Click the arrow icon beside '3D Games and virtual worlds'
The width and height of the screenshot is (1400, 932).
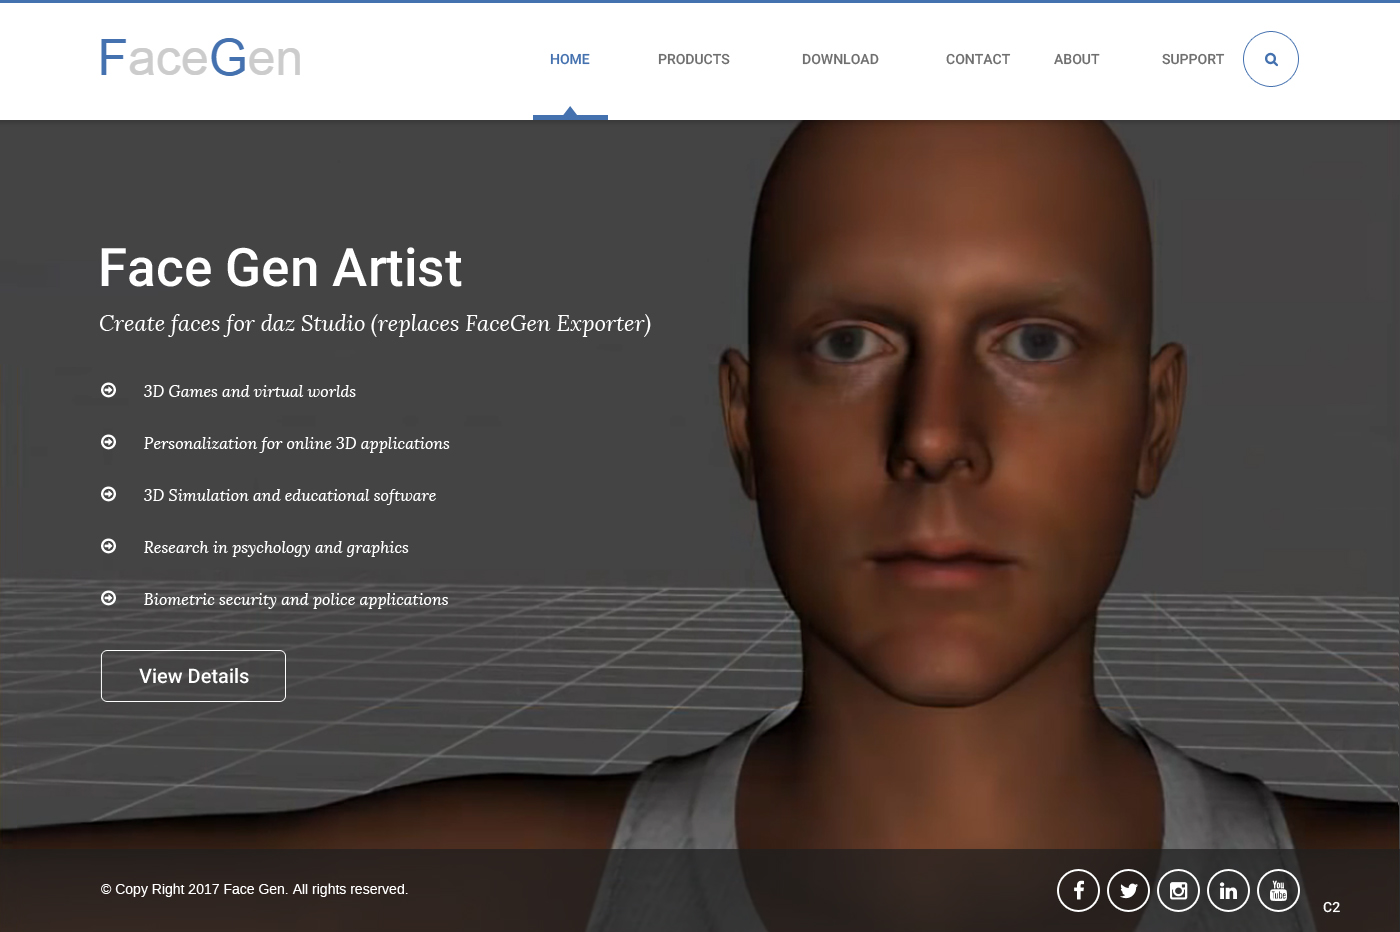108,390
